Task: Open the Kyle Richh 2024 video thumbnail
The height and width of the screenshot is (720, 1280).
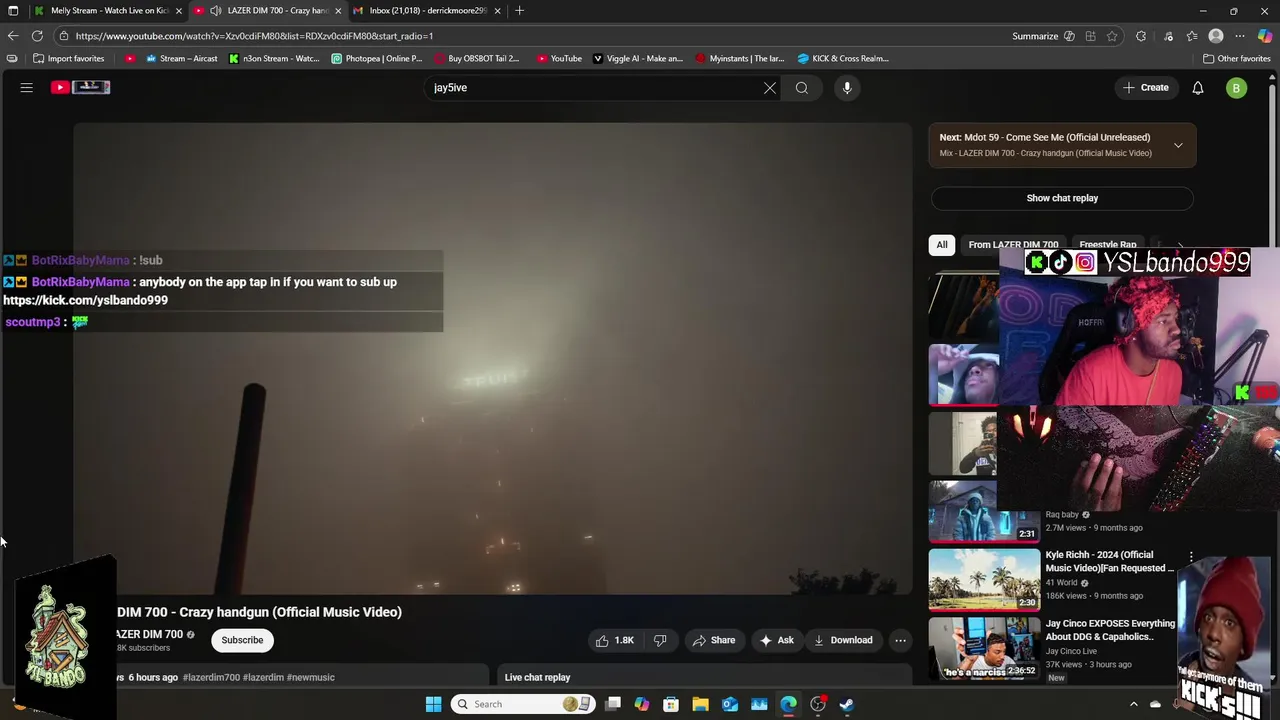Action: tap(984, 579)
